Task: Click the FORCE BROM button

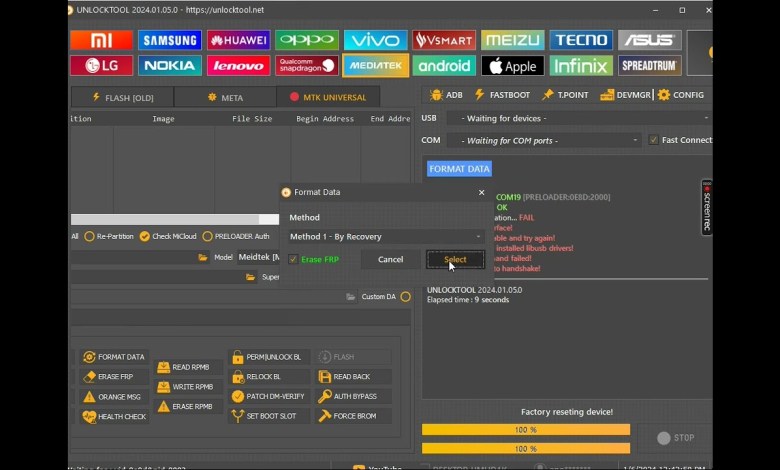Action: tap(353, 416)
